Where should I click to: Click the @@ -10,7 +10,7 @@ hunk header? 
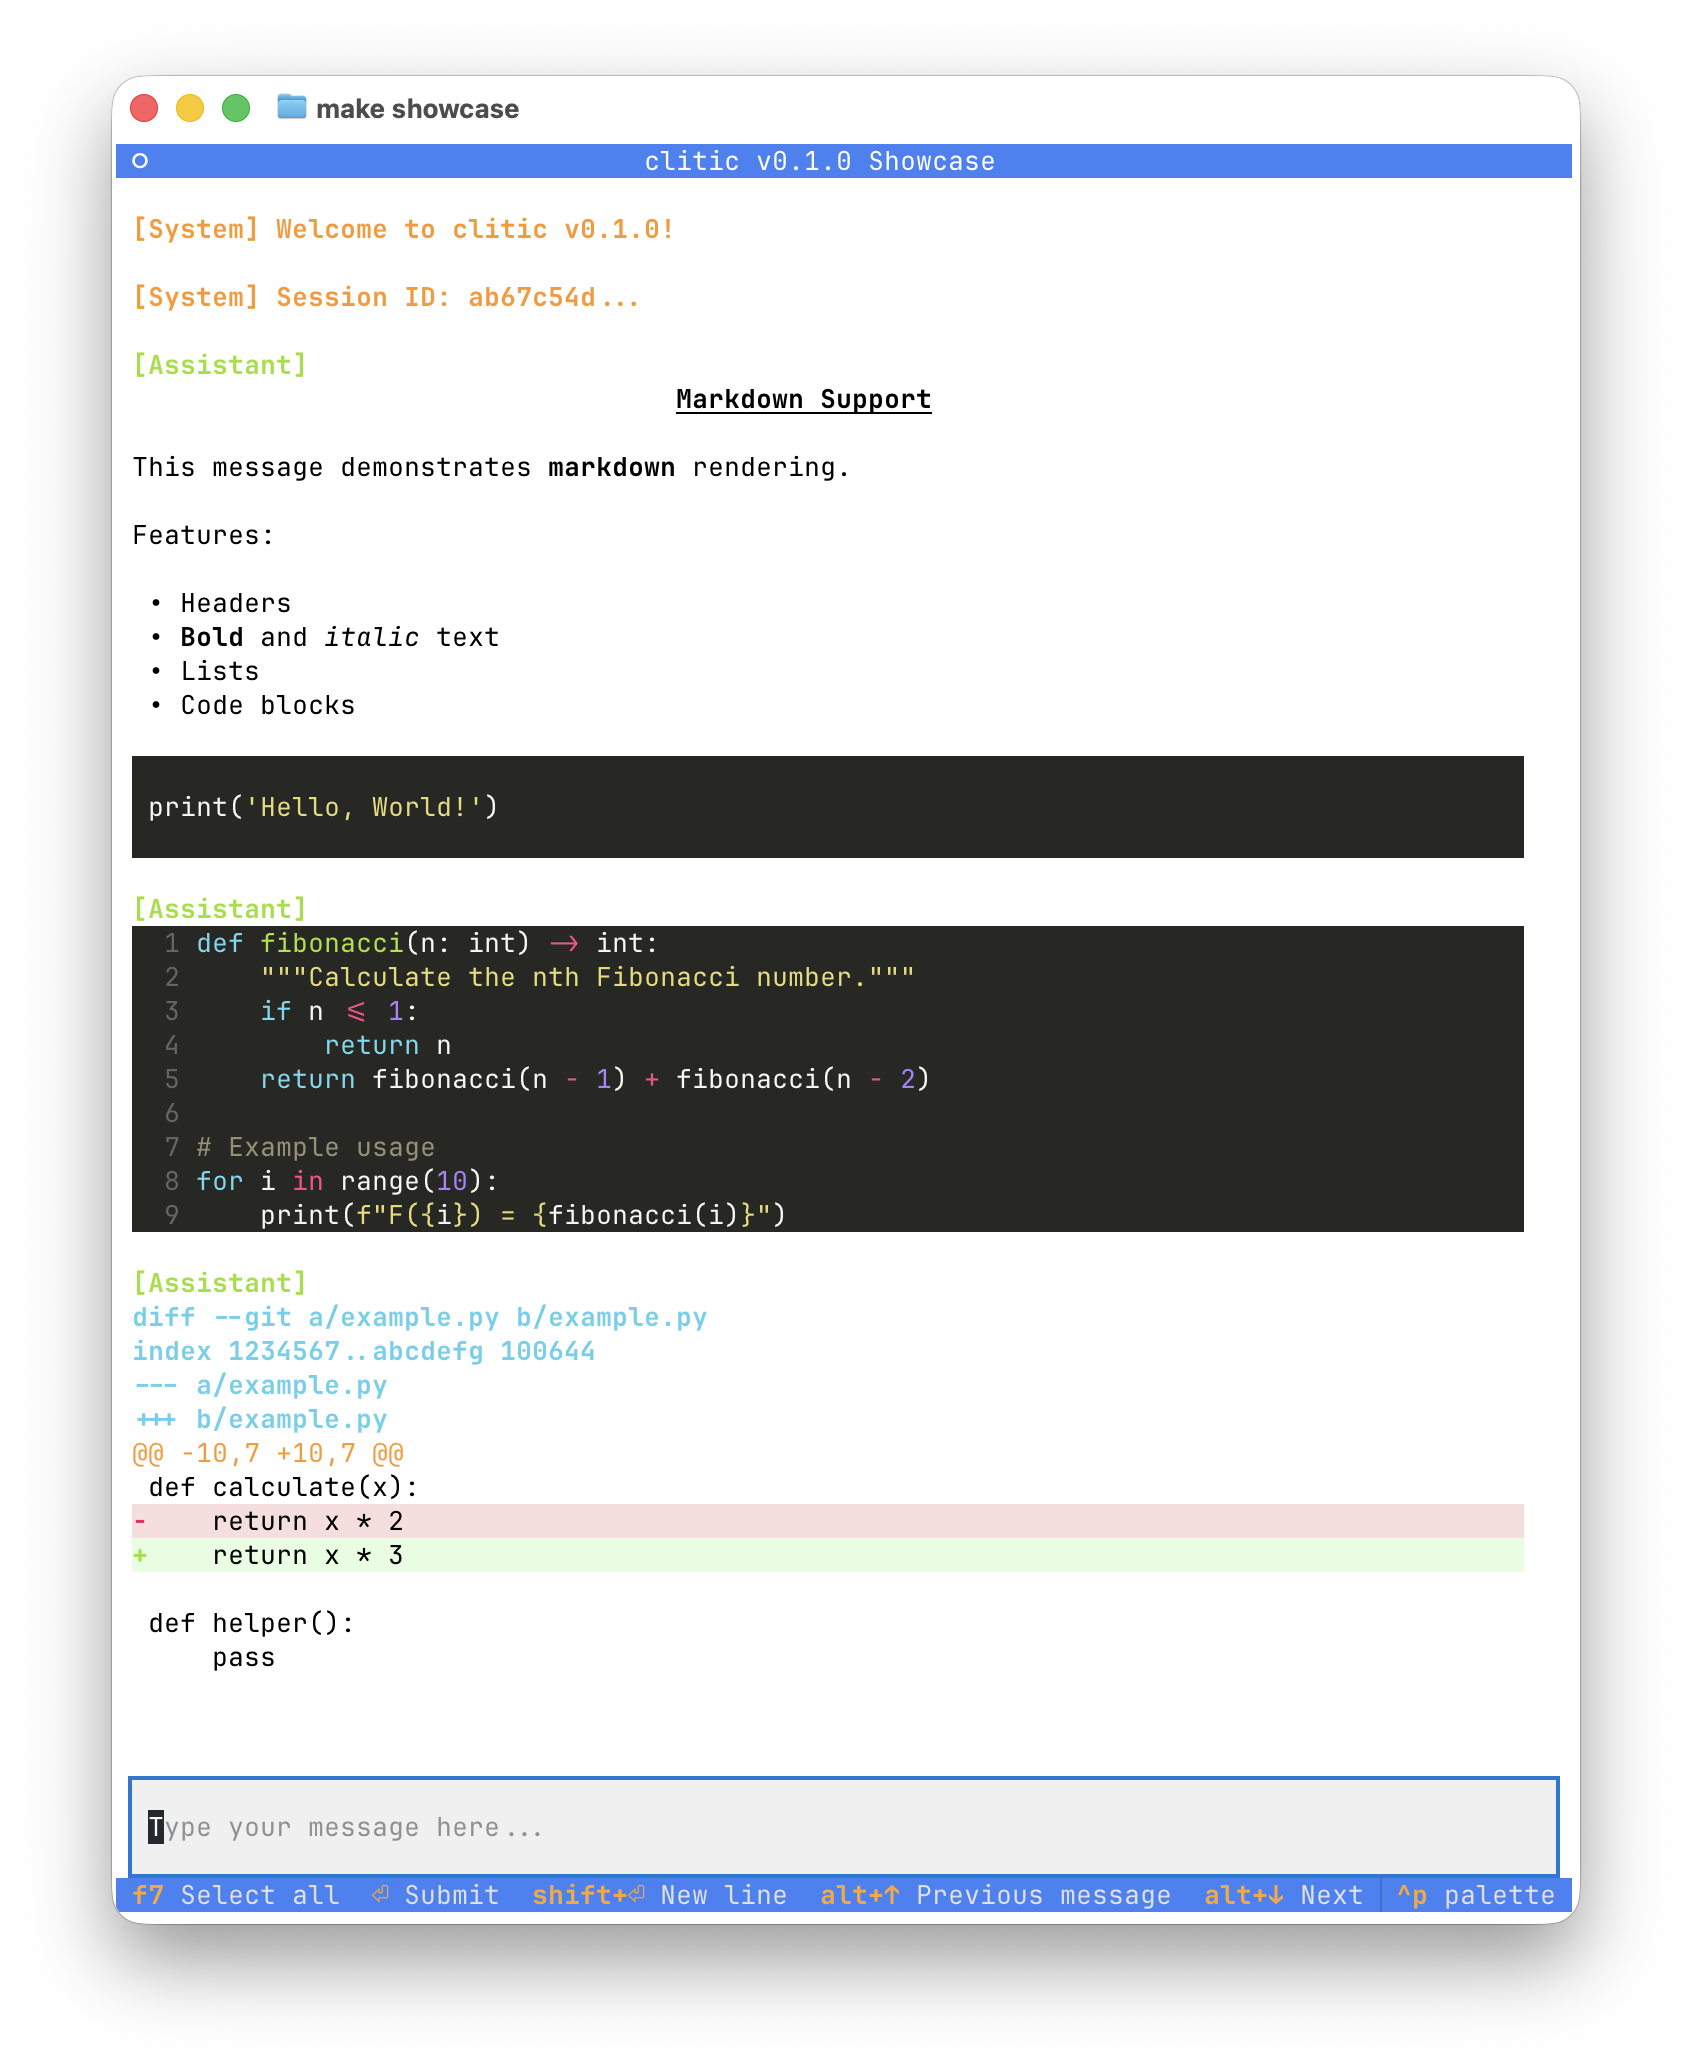268,1453
